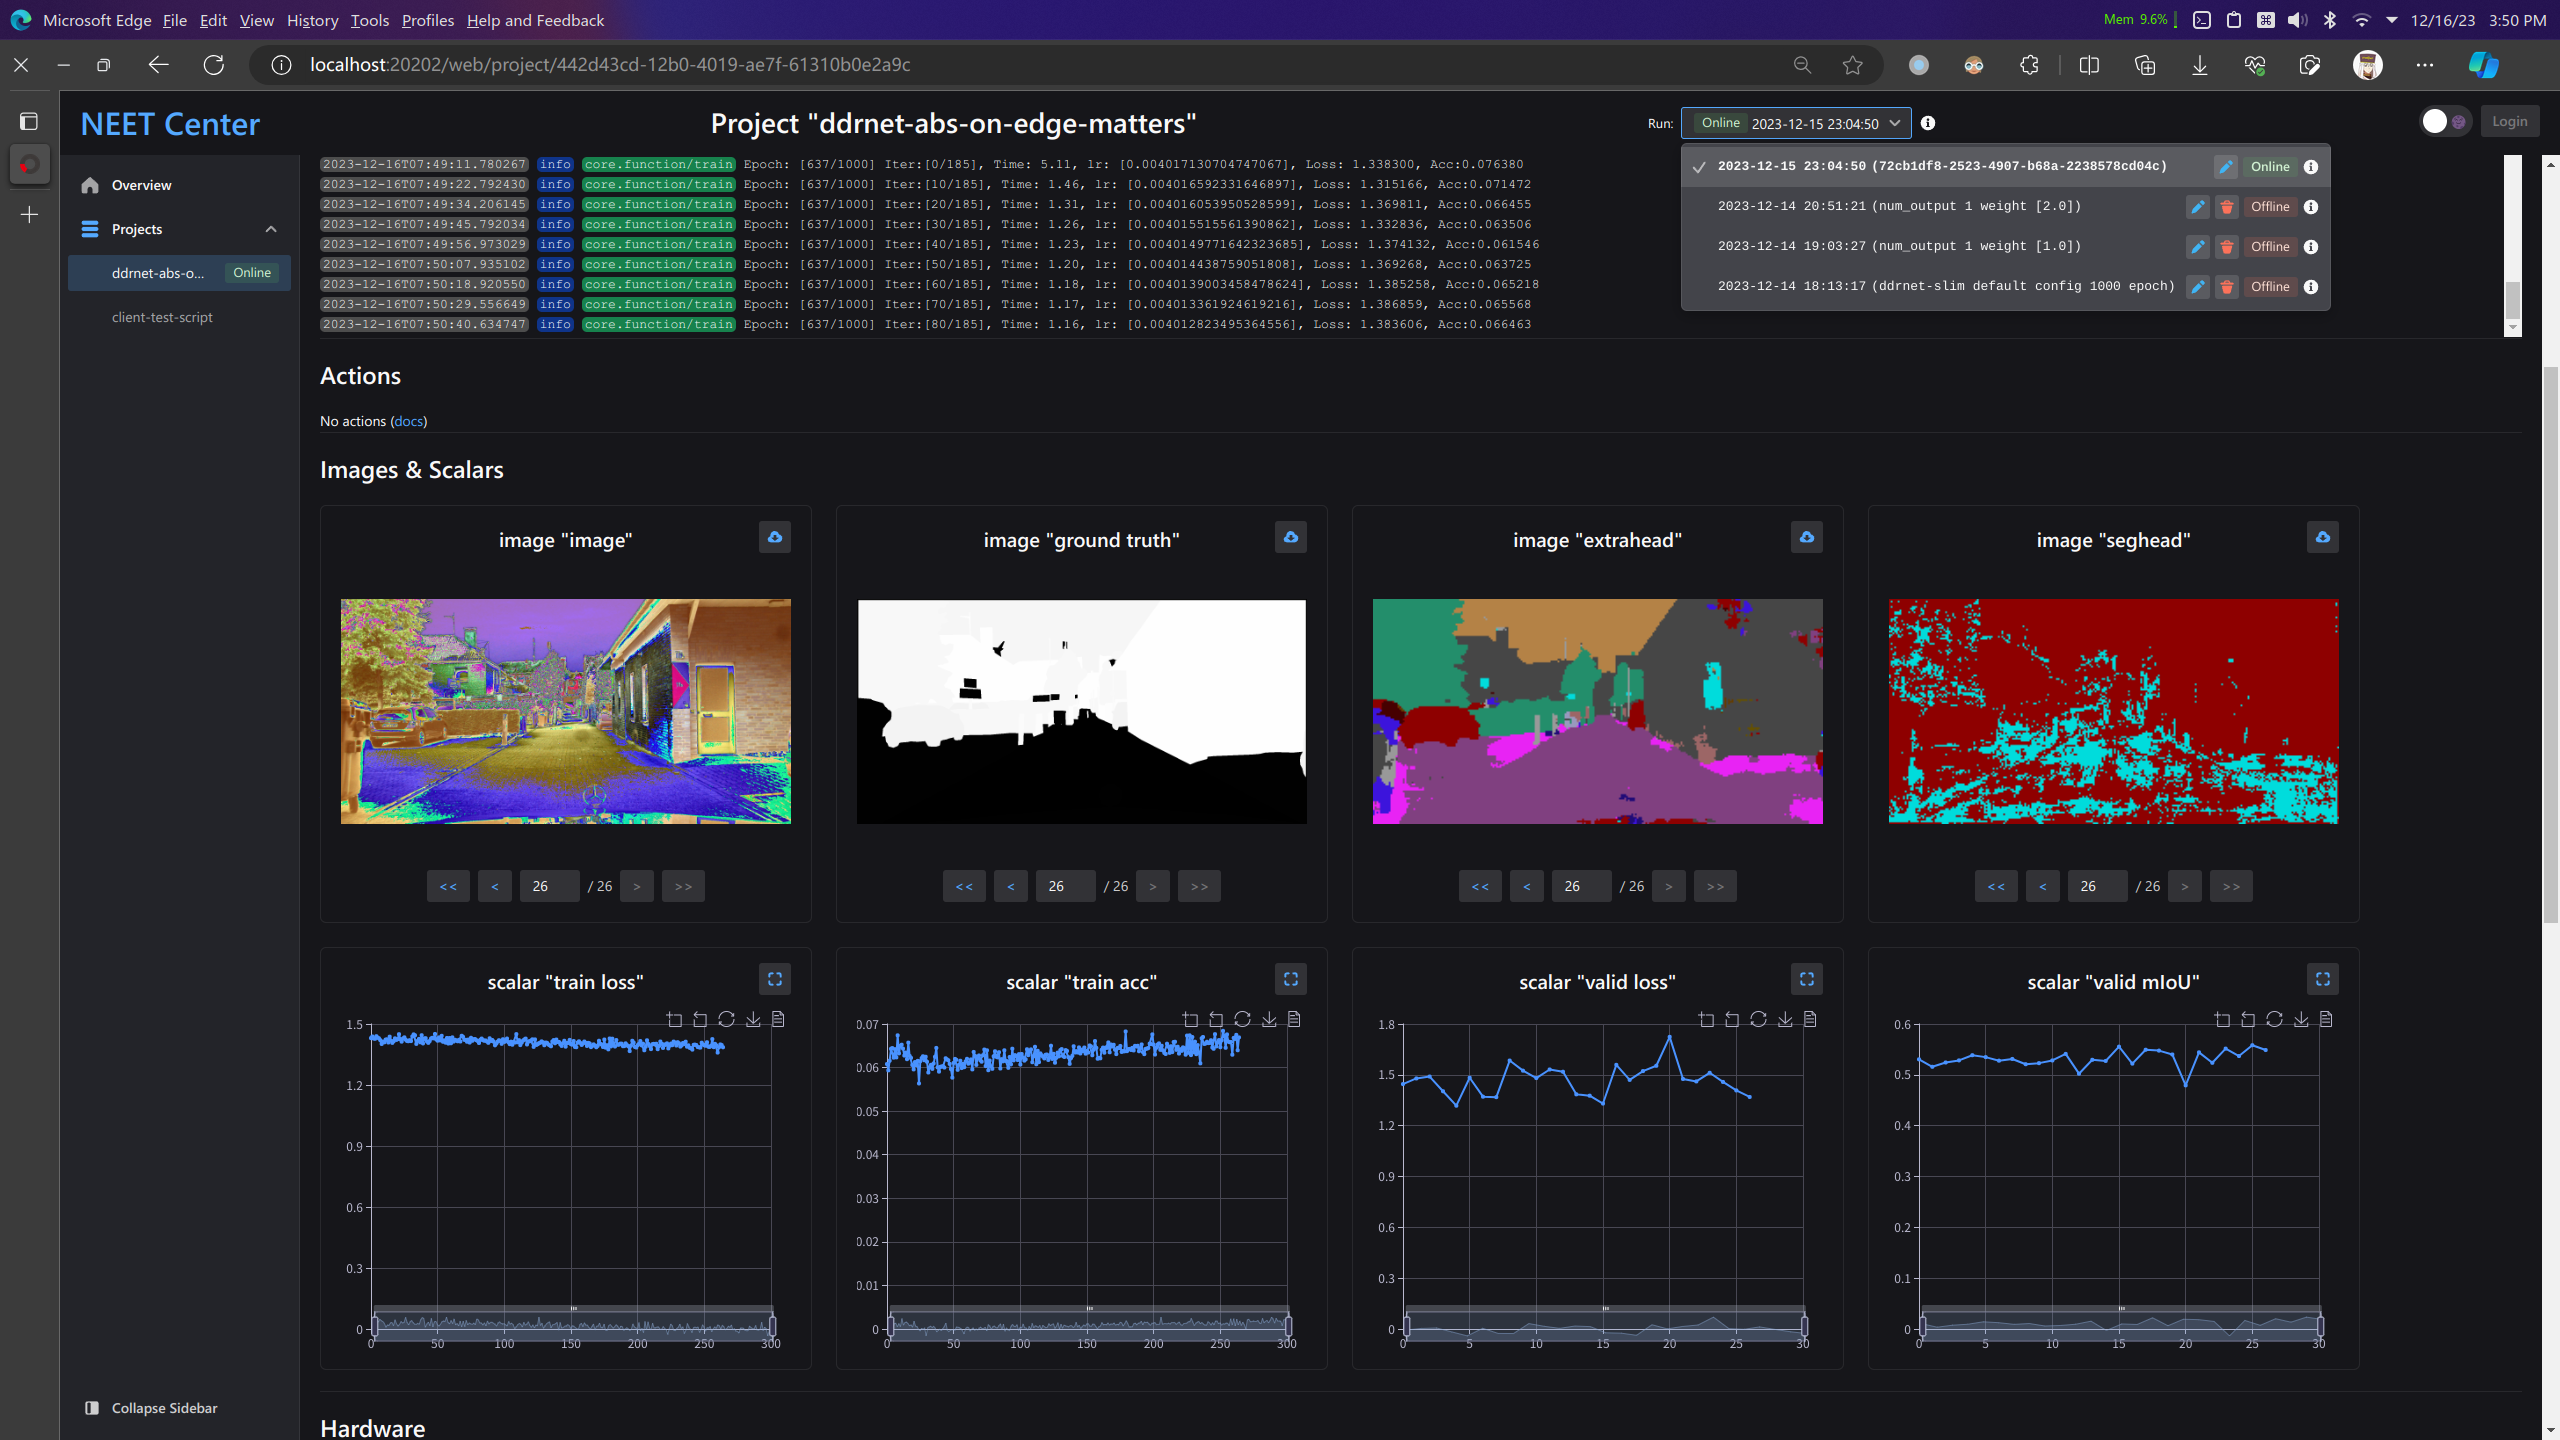The height and width of the screenshot is (1440, 2560).
Task: Open the Copilot sidebar
Action: (x=2484, y=65)
